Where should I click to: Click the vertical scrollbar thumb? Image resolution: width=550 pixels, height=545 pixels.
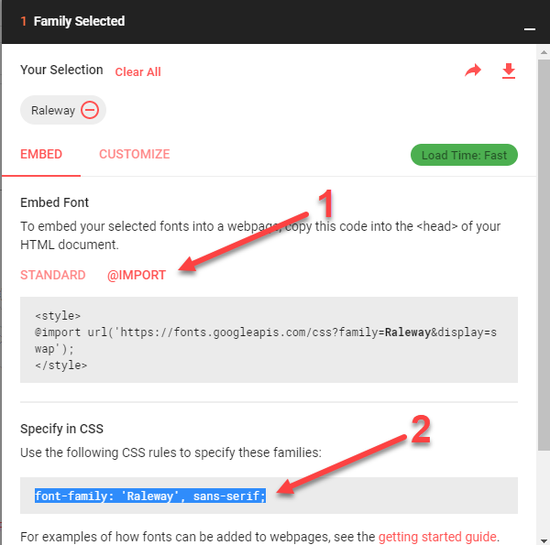pyautogui.click(x=544, y=255)
